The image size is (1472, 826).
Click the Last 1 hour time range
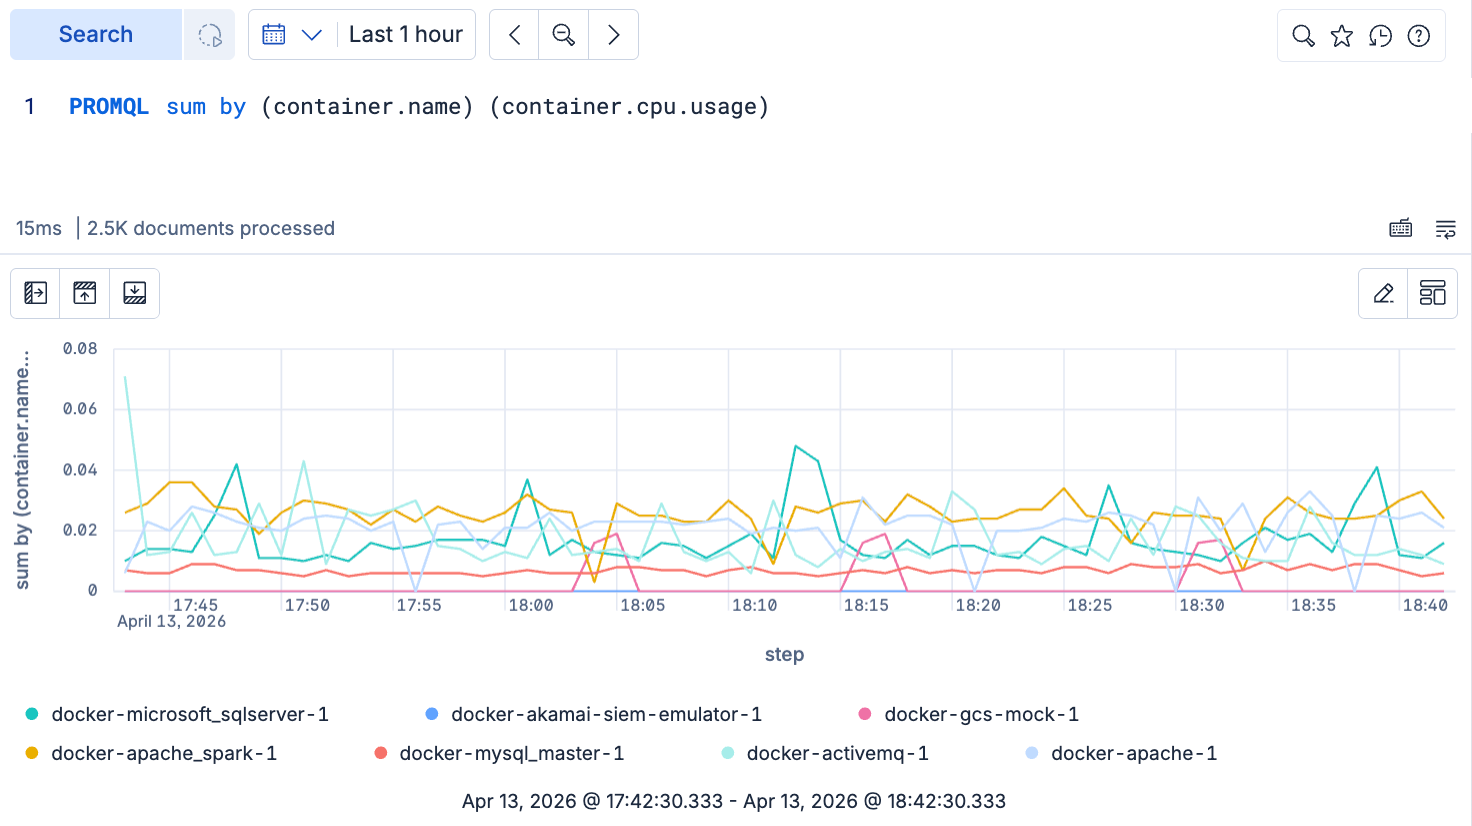(405, 35)
